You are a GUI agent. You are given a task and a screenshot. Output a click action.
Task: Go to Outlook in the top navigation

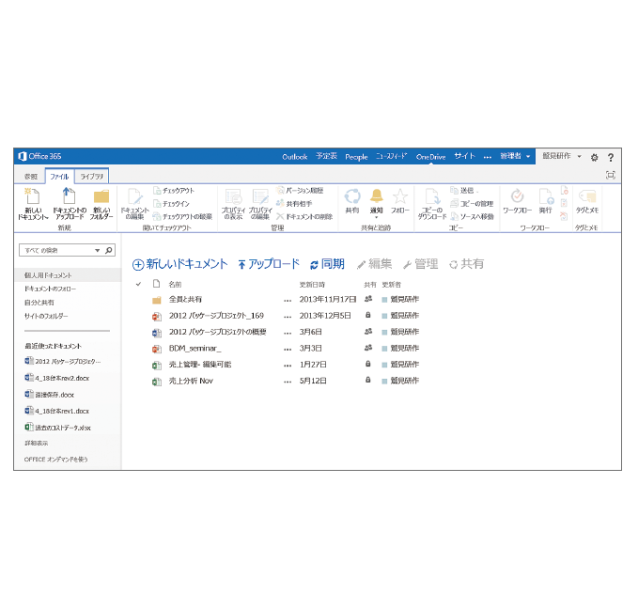coord(295,157)
